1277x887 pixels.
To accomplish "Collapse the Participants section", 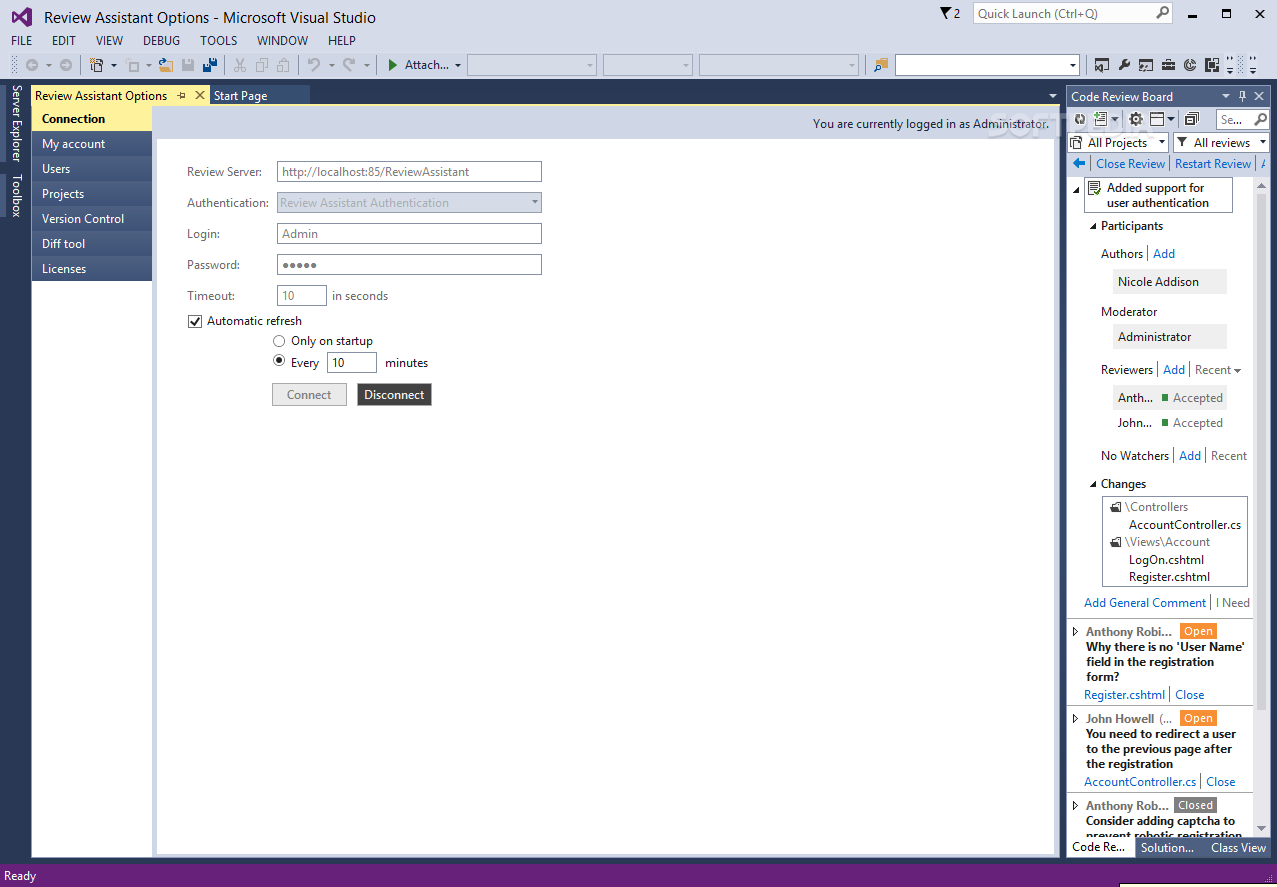I will [x=1093, y=226].
